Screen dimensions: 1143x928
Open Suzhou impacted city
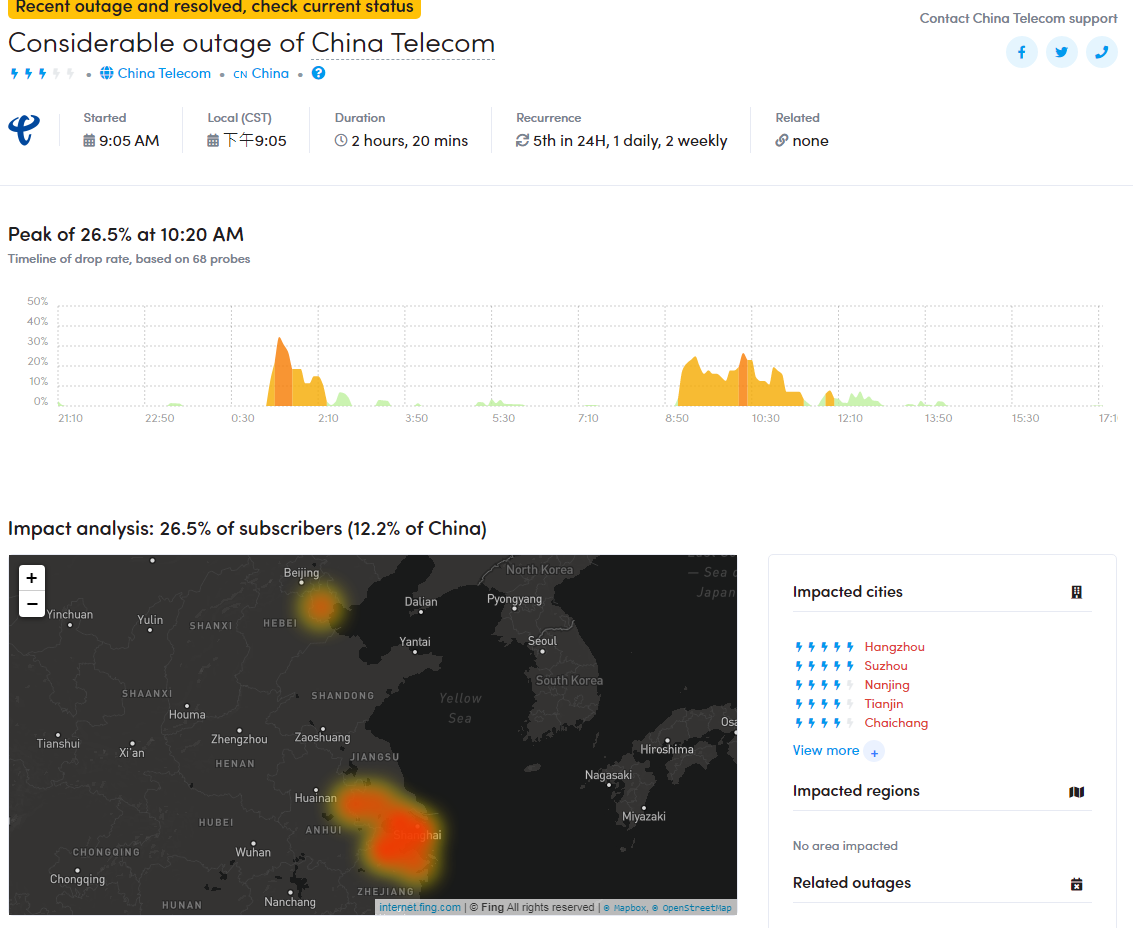tap(886, 666)
